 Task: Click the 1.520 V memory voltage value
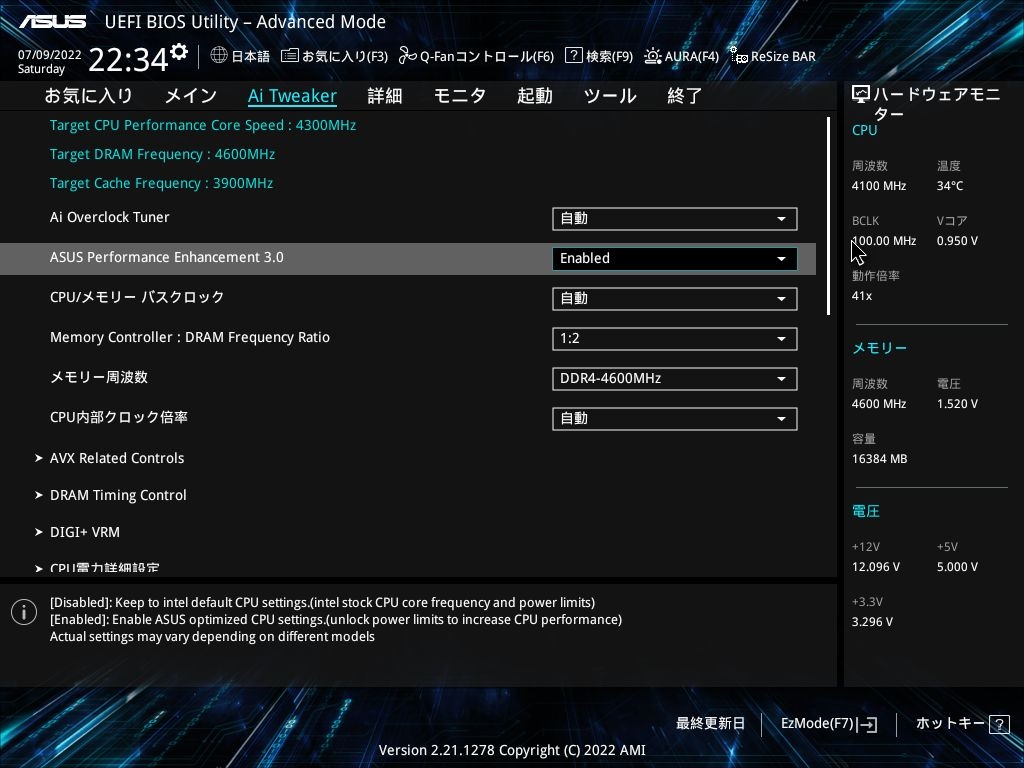coord(957,404)
